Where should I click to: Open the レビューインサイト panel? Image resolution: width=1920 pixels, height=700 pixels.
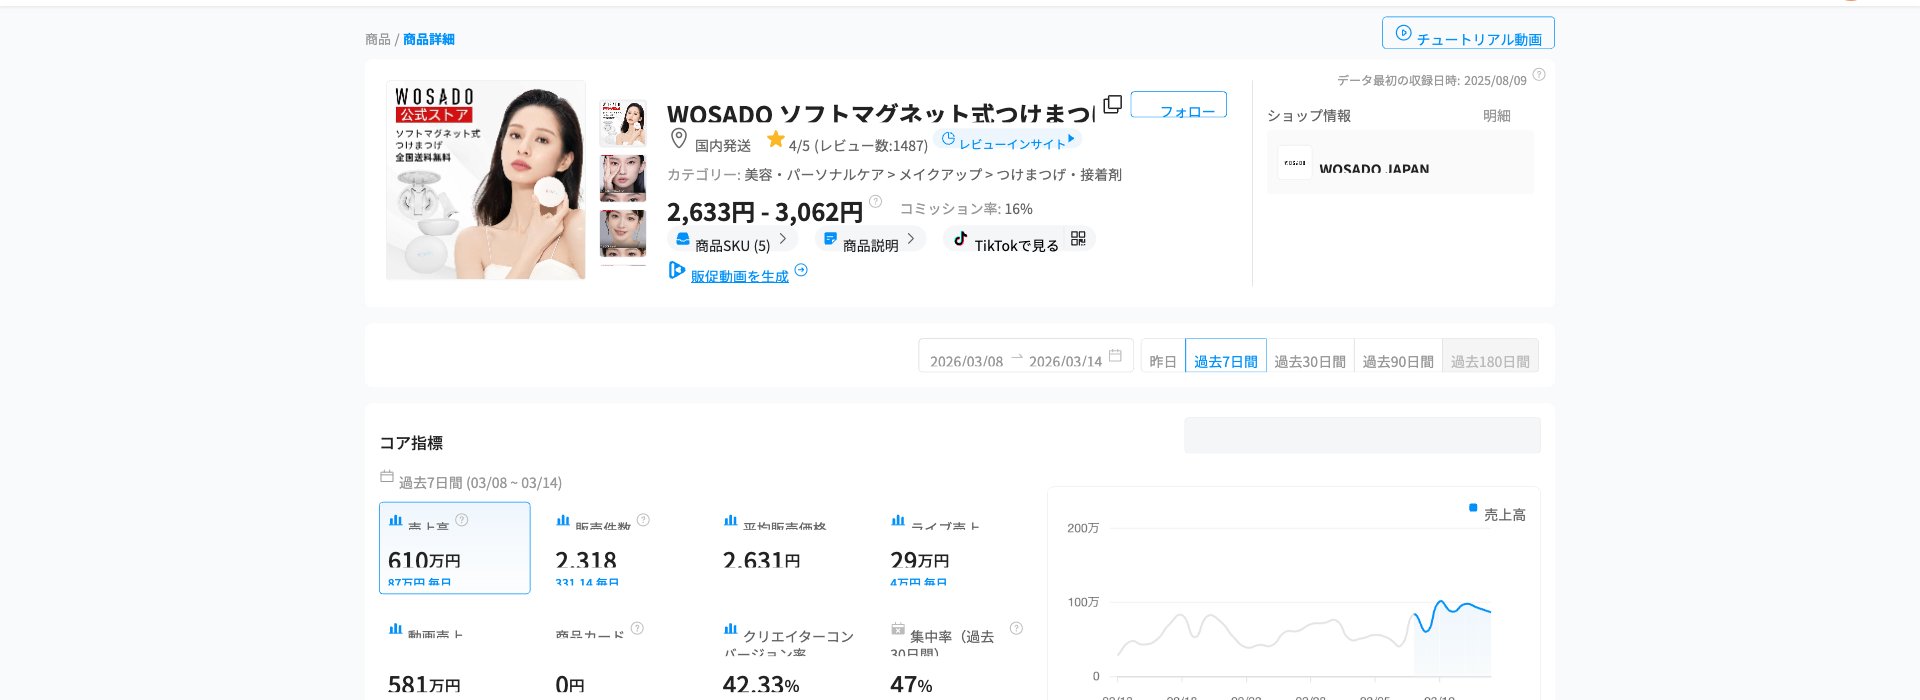pos(1008,140)
